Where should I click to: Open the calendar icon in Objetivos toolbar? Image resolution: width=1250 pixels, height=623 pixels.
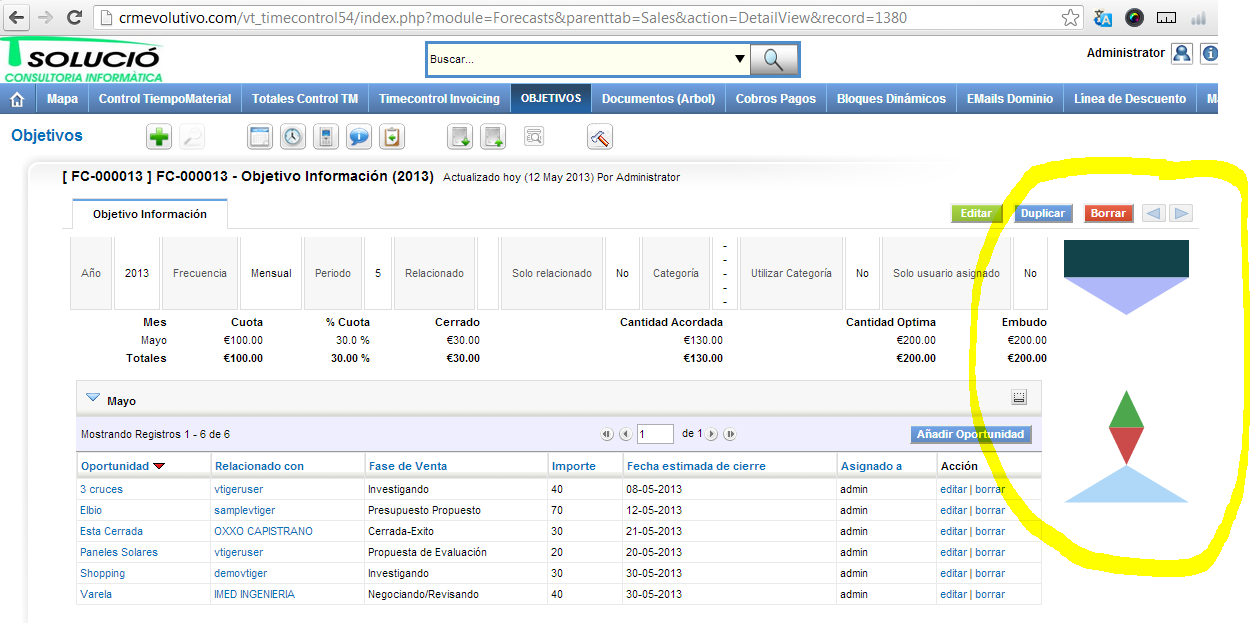[260, 137]
